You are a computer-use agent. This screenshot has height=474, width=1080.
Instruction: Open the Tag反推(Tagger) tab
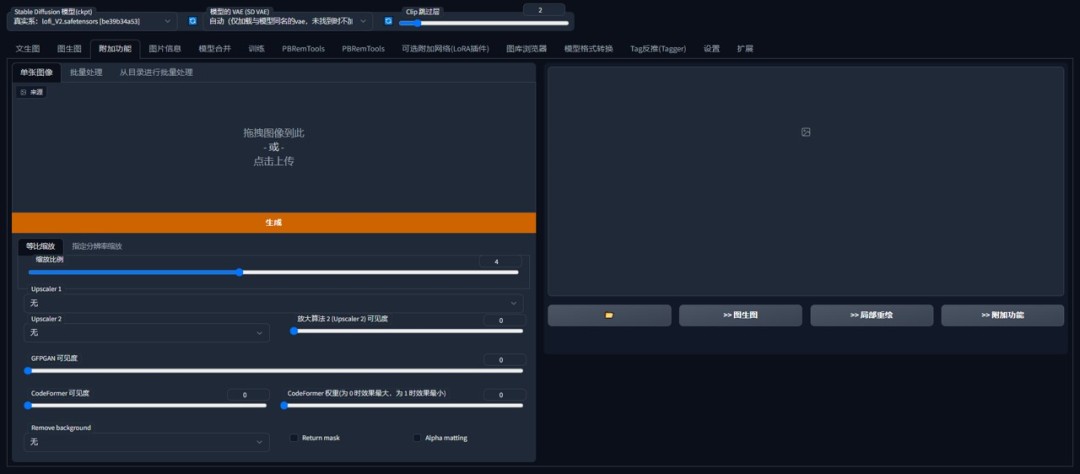[x=658, y=49]
